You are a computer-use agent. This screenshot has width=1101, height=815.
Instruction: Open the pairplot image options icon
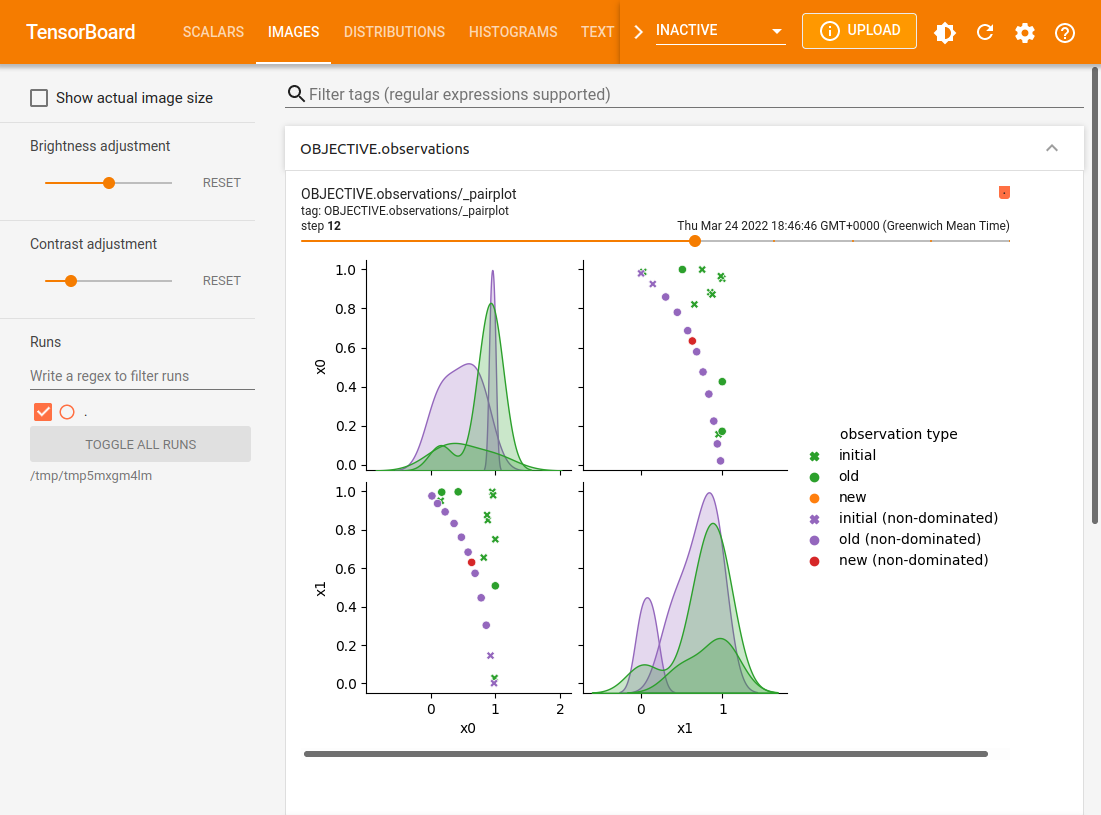coord(1004,192)
